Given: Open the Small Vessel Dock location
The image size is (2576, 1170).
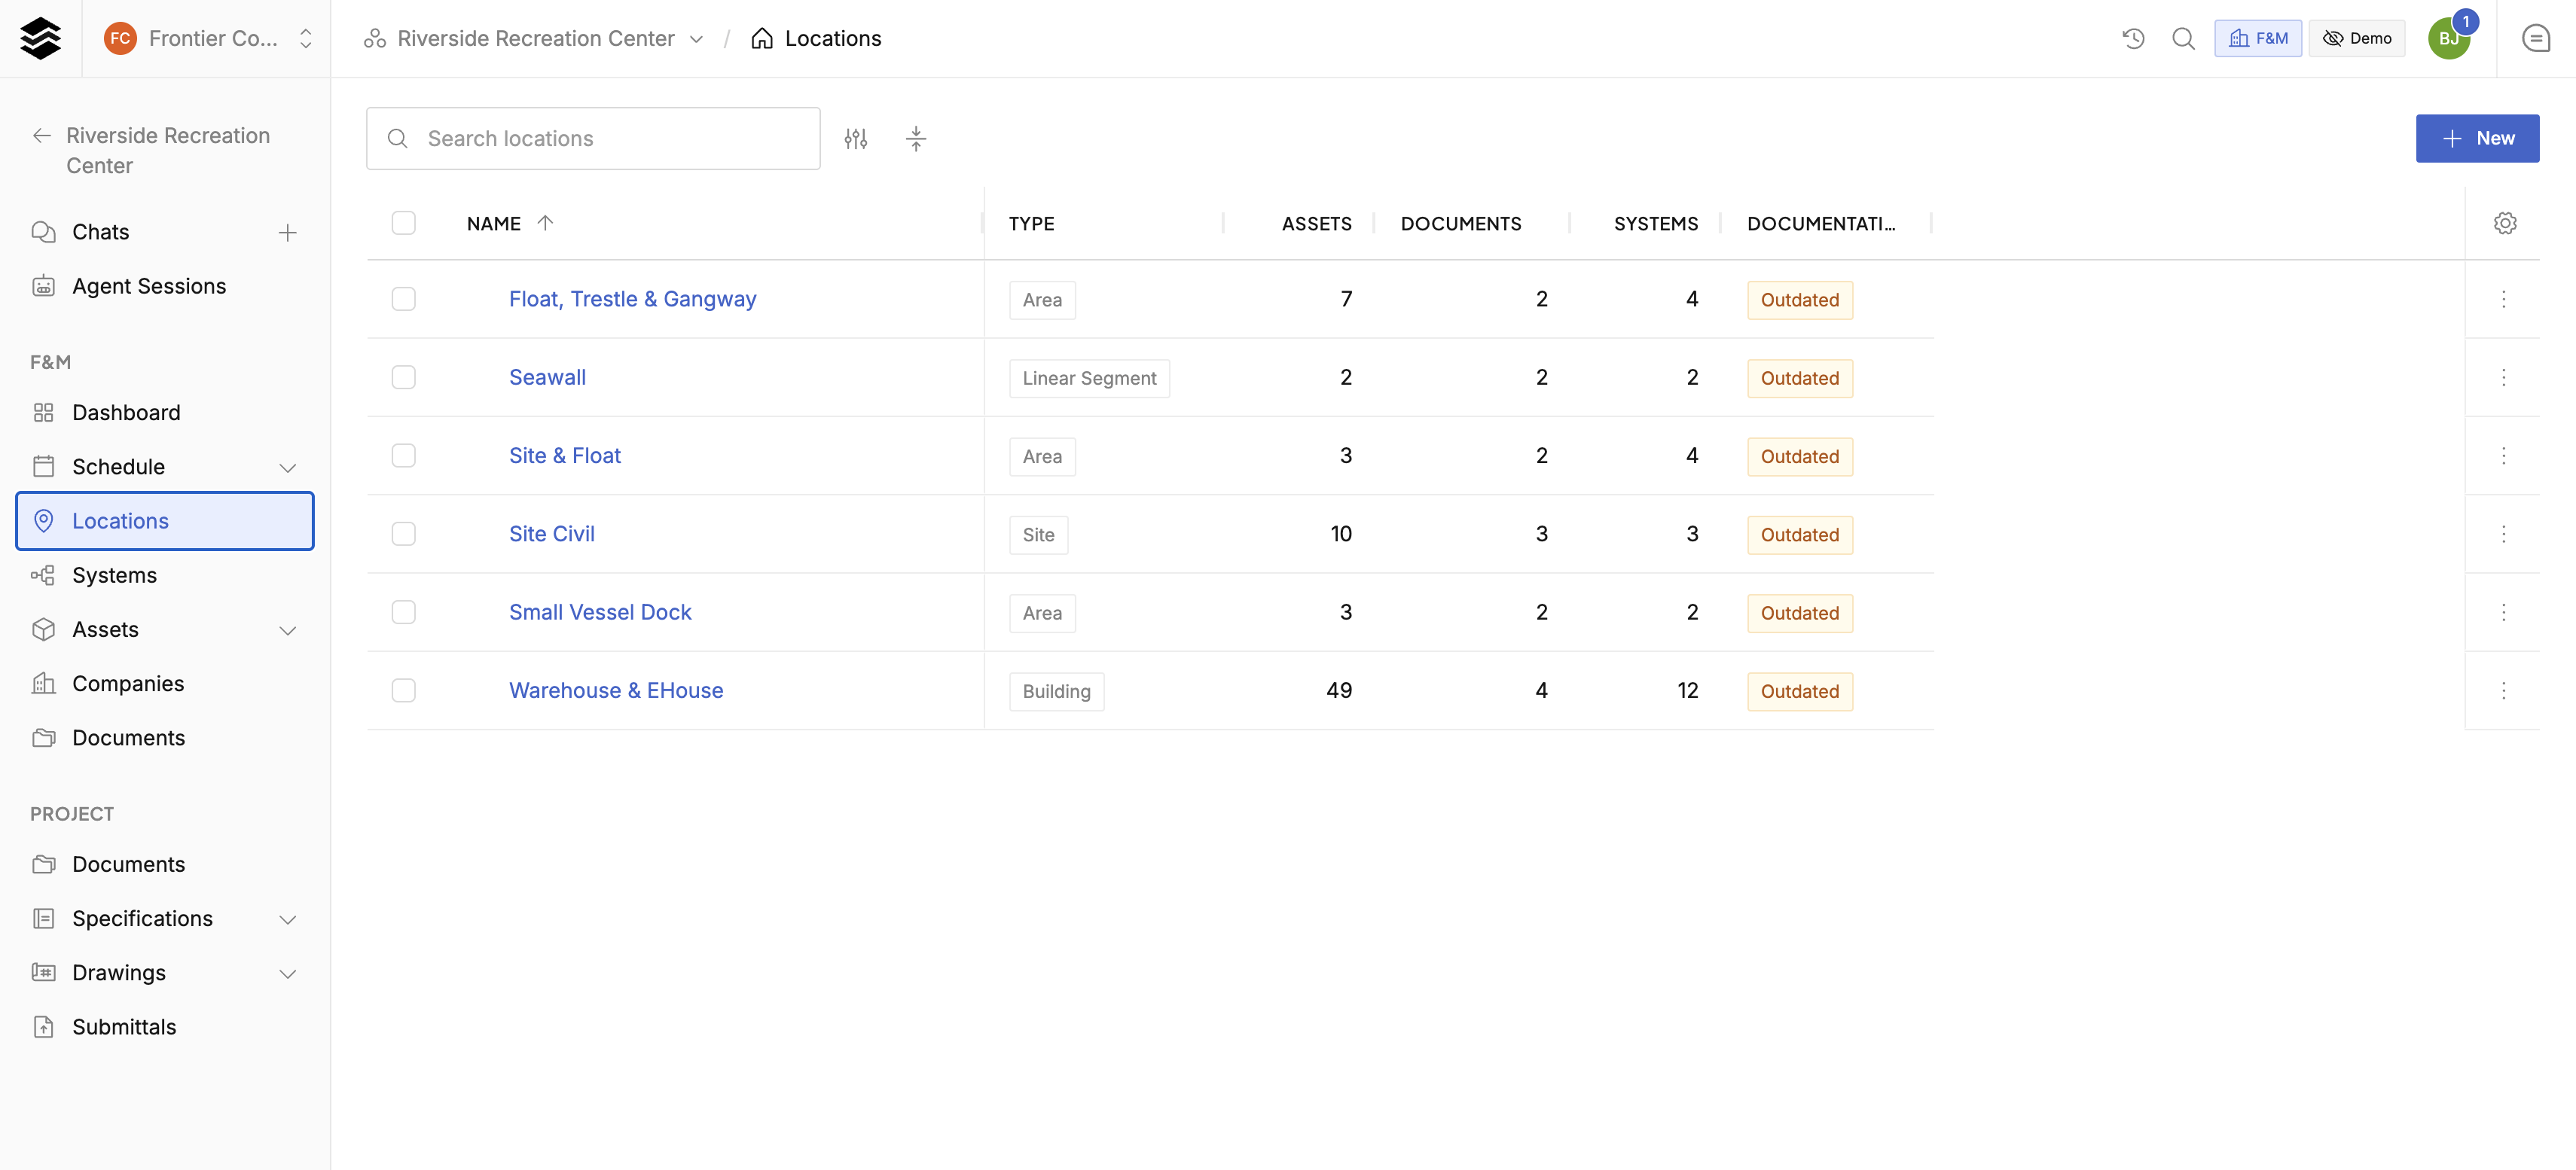Looking at the screenshot, I should 600,612.
